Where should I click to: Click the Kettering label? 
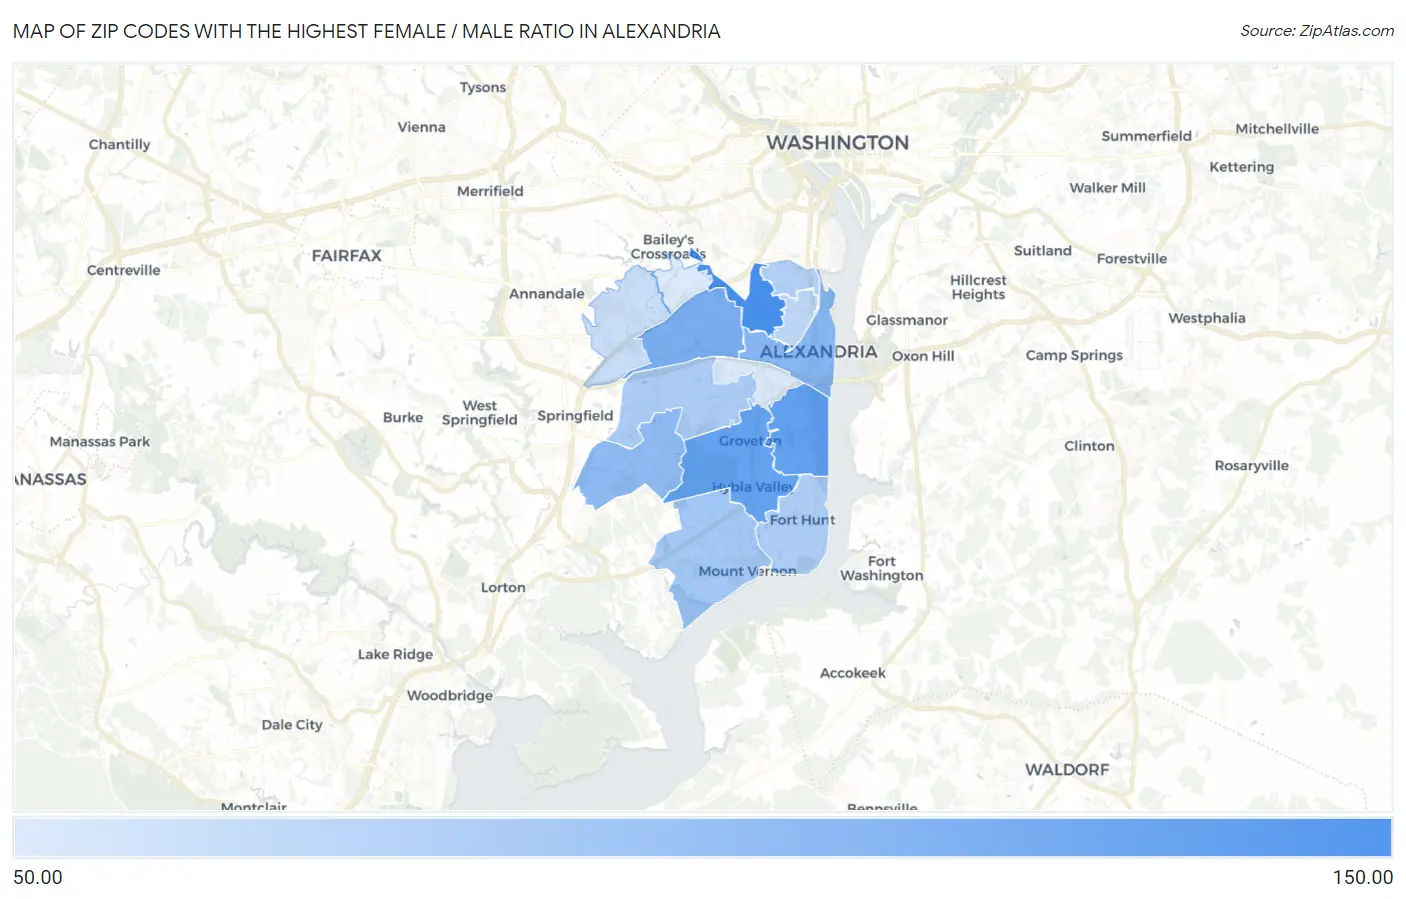1241,167
